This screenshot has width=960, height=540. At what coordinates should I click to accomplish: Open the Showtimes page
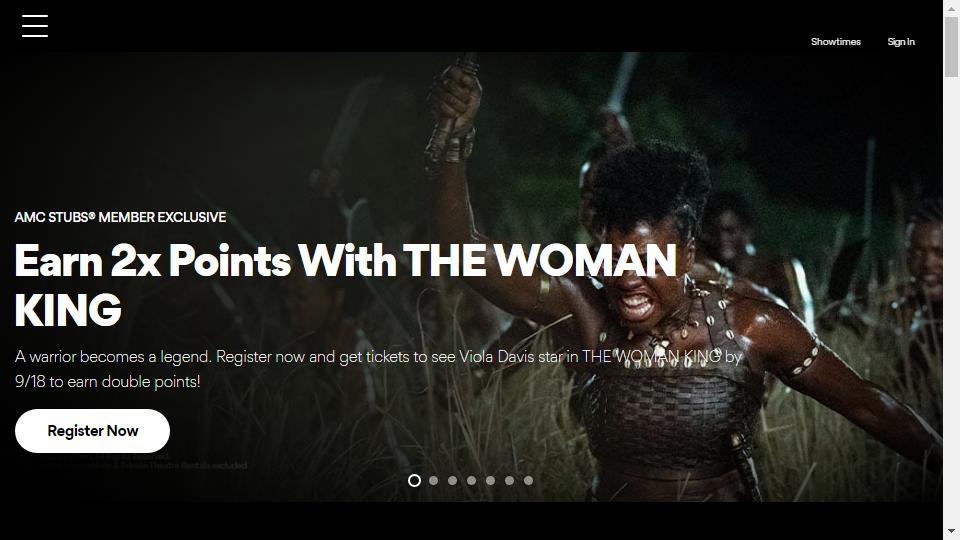coord(836,42)
